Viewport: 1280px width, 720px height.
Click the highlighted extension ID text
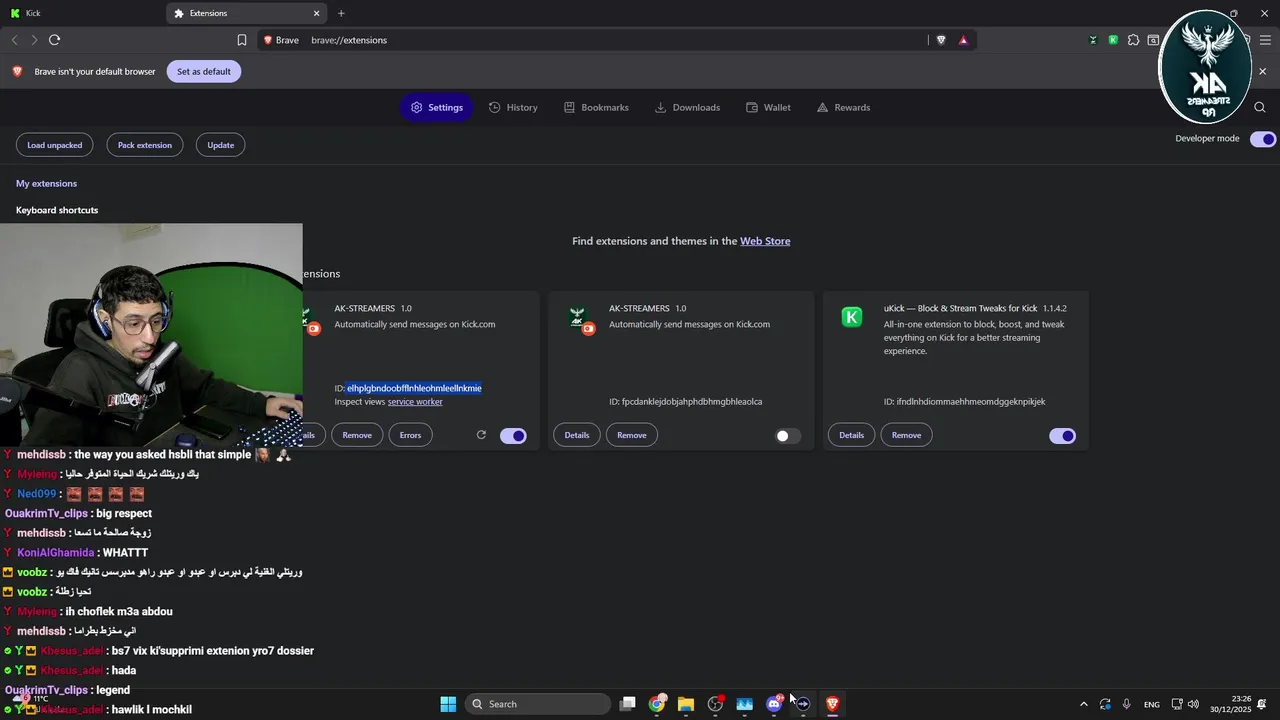(x=414, y=388)
